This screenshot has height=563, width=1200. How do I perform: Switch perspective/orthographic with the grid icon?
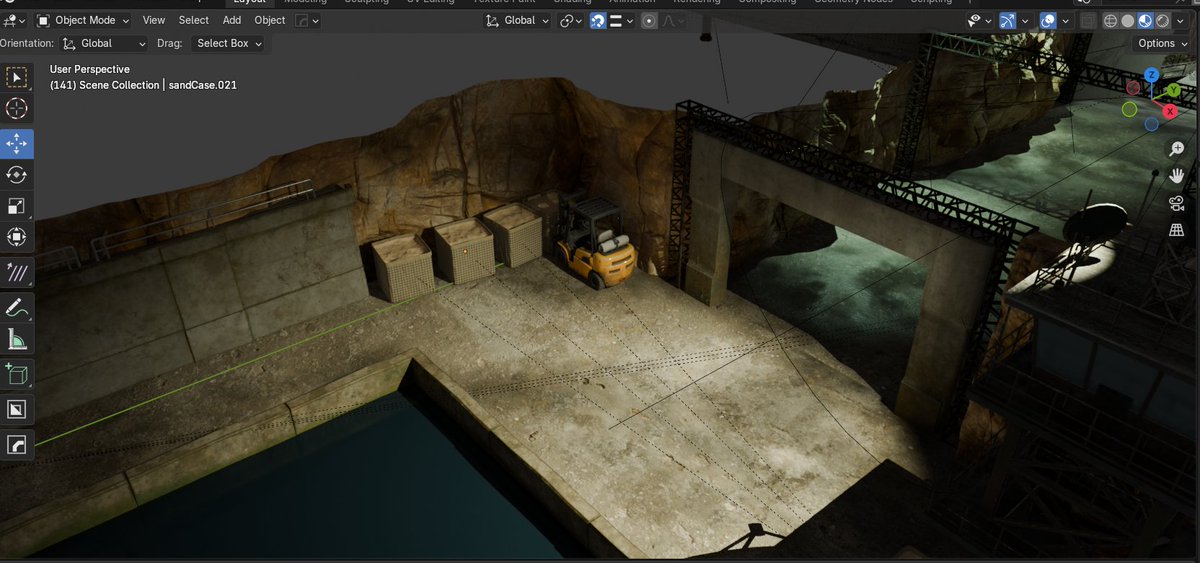click(1176, 230)
